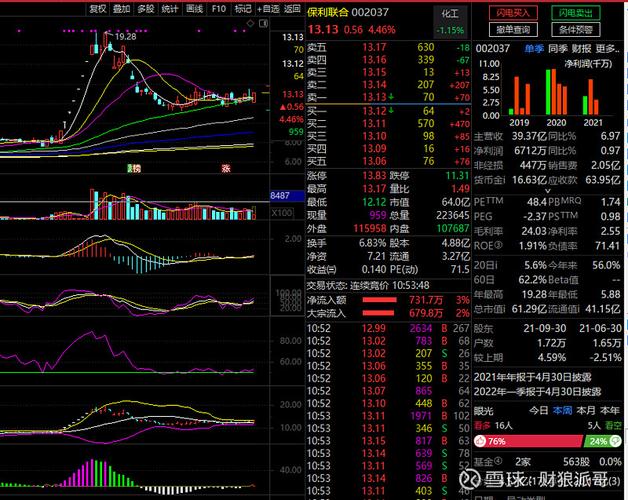Select the 单季 tab
Image resolution: width=628 pixels, height=500 pixels.
point(534,49)
